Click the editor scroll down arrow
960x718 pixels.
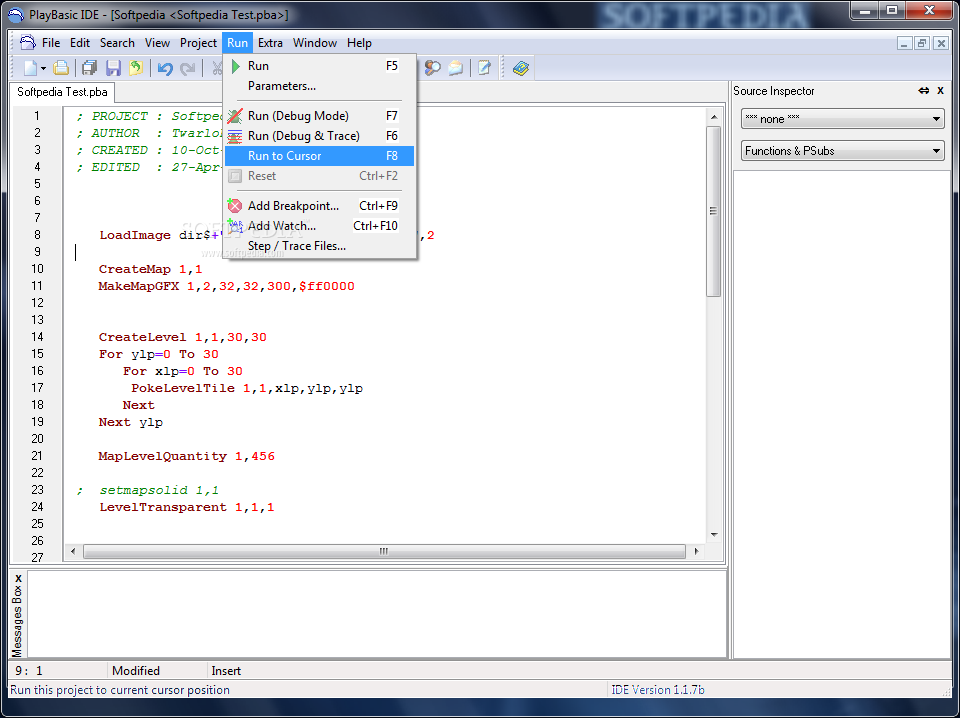pos(713,534)
